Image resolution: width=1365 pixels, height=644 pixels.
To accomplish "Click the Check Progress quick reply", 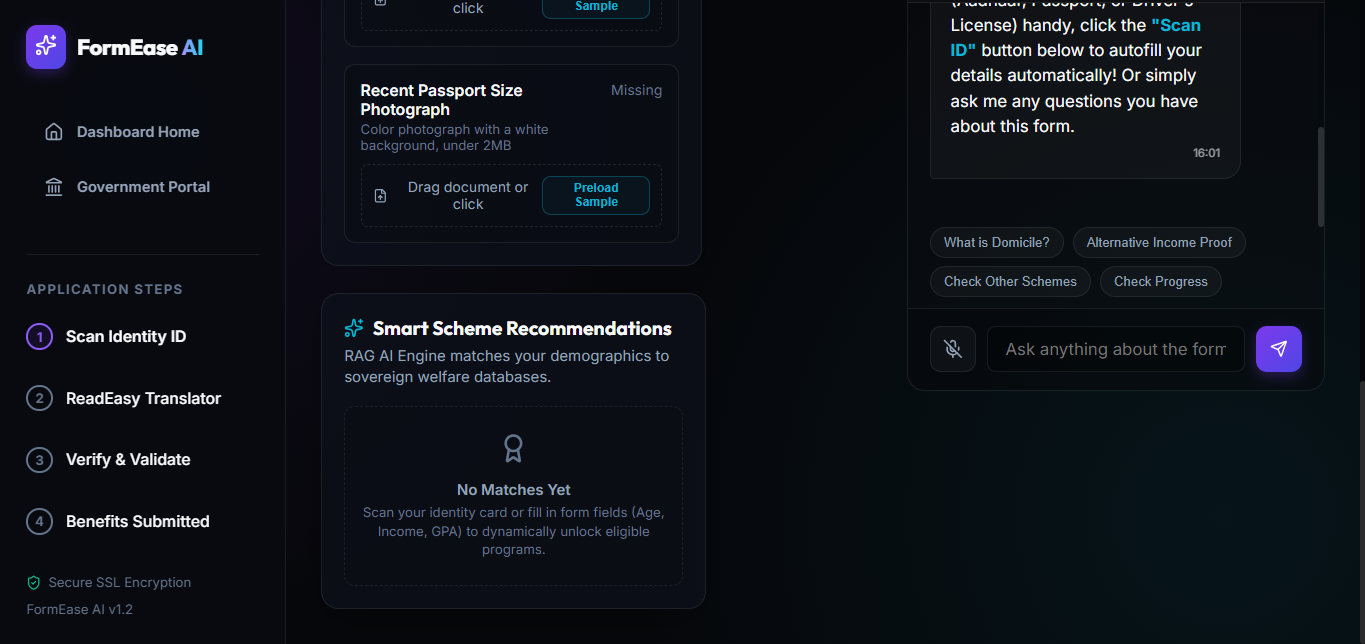I will tap(1161, 281).
